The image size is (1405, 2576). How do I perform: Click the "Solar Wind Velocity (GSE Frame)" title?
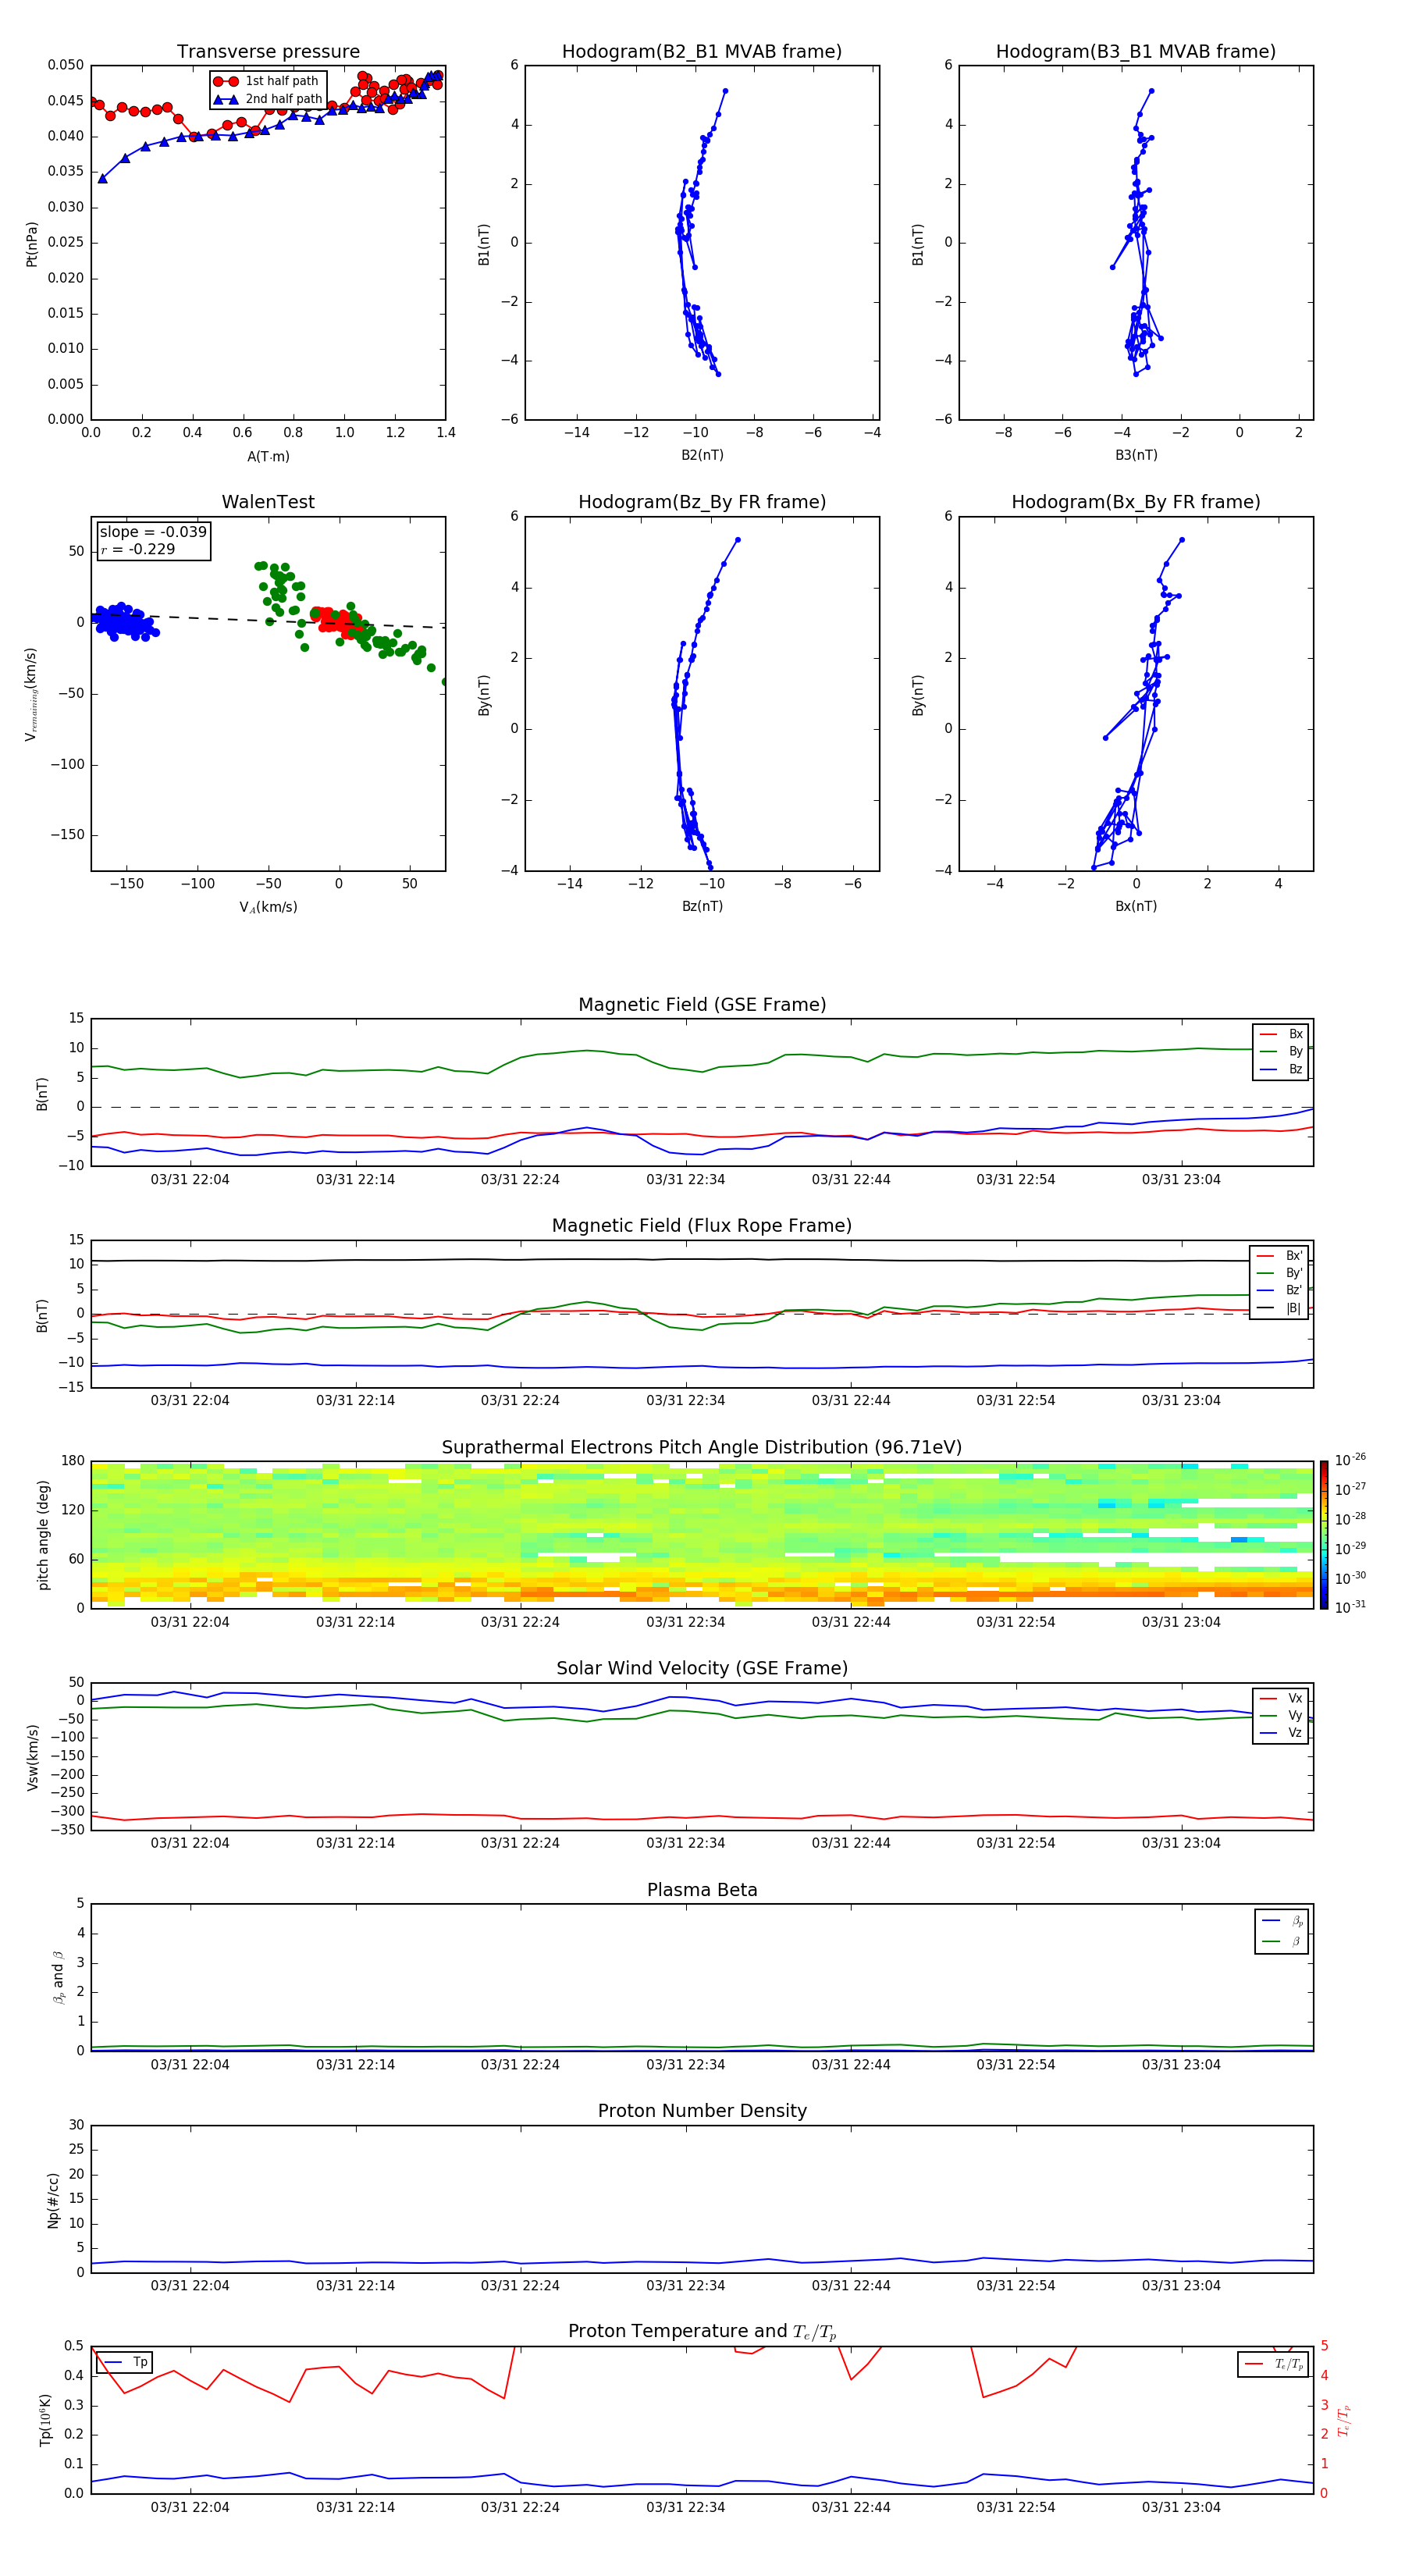click(702, 1668)
